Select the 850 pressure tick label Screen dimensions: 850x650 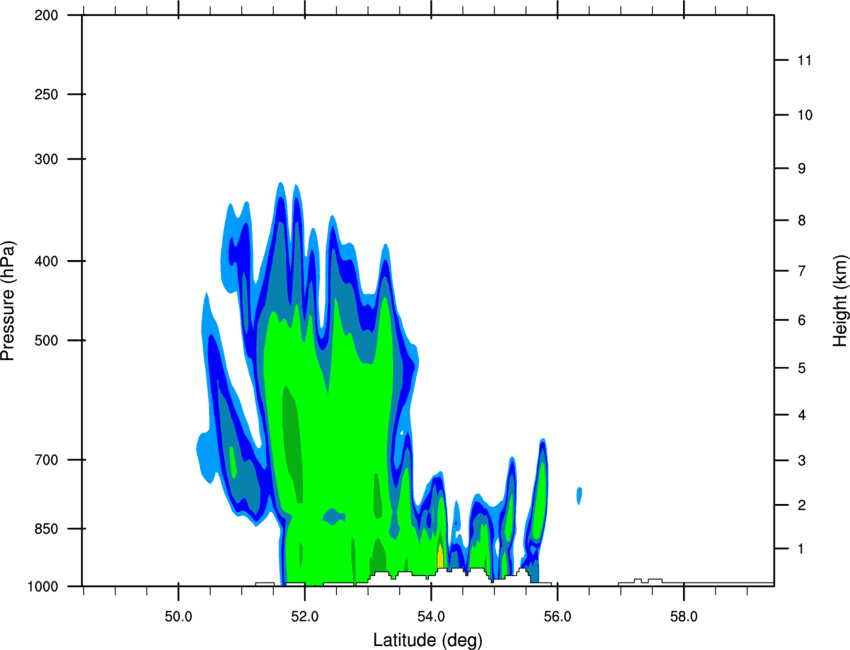click(46, 529)
